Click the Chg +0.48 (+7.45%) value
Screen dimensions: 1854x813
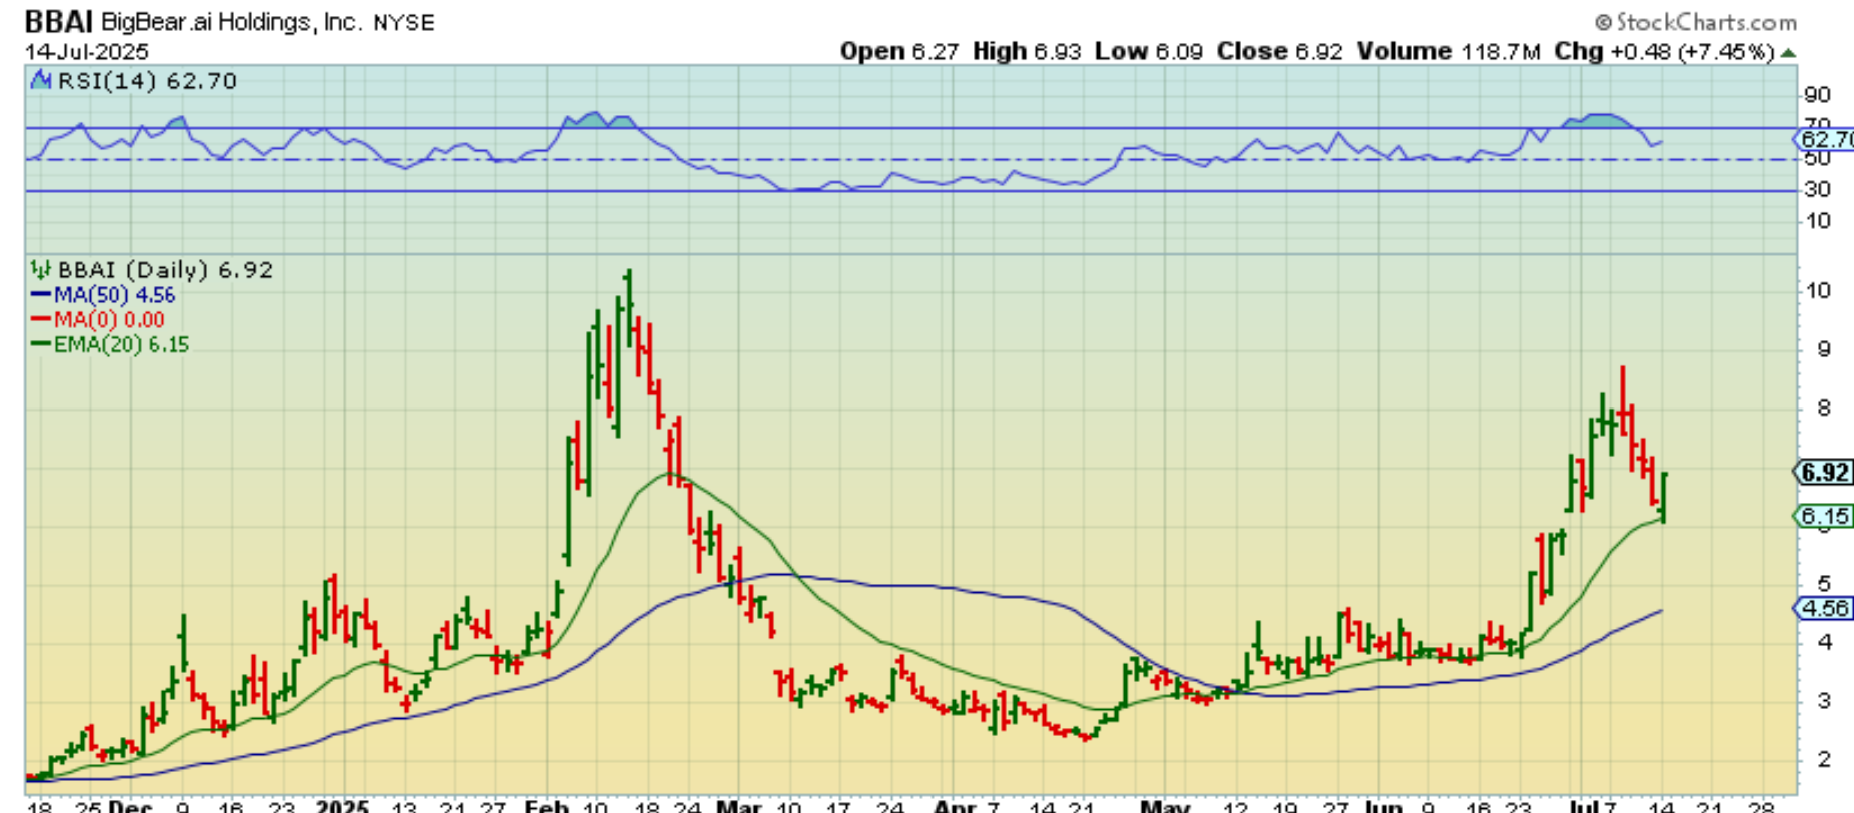coord(1664,51)
